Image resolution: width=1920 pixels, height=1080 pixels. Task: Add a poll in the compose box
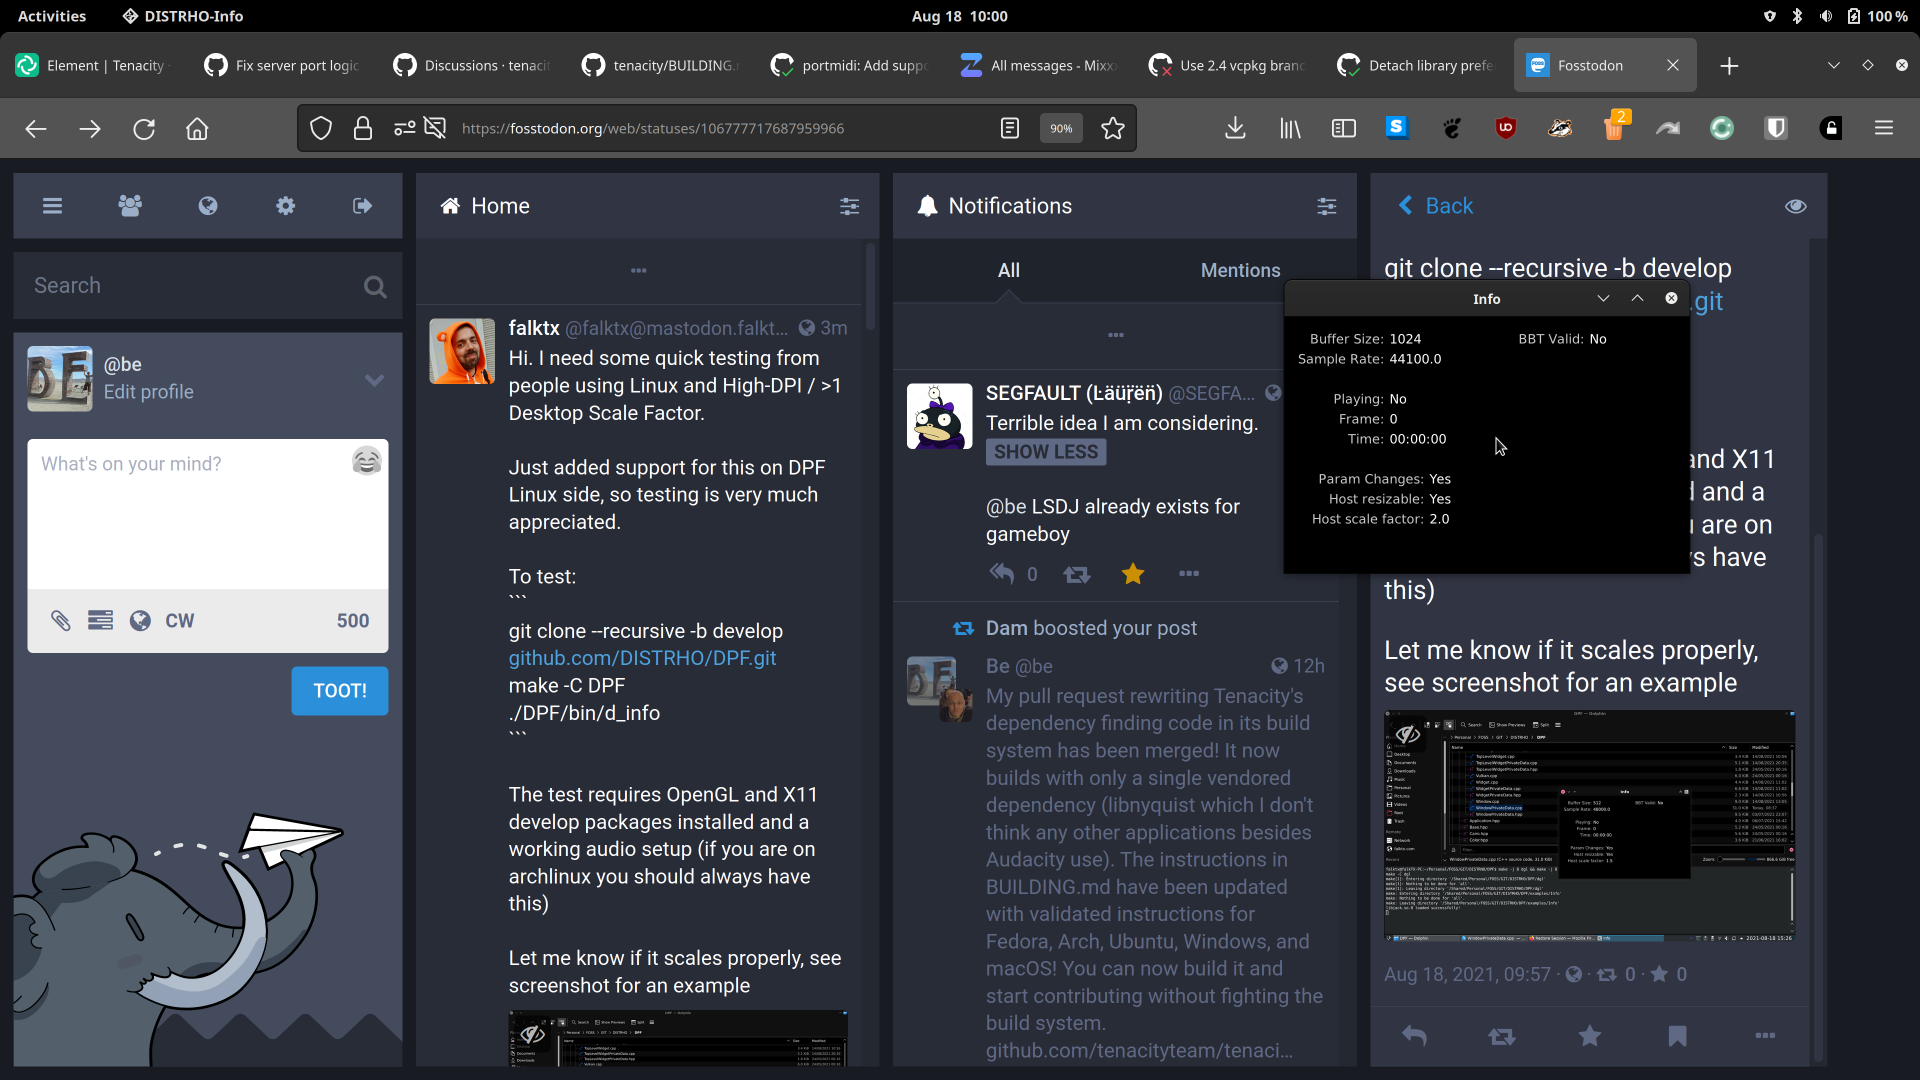click(100, 621)
